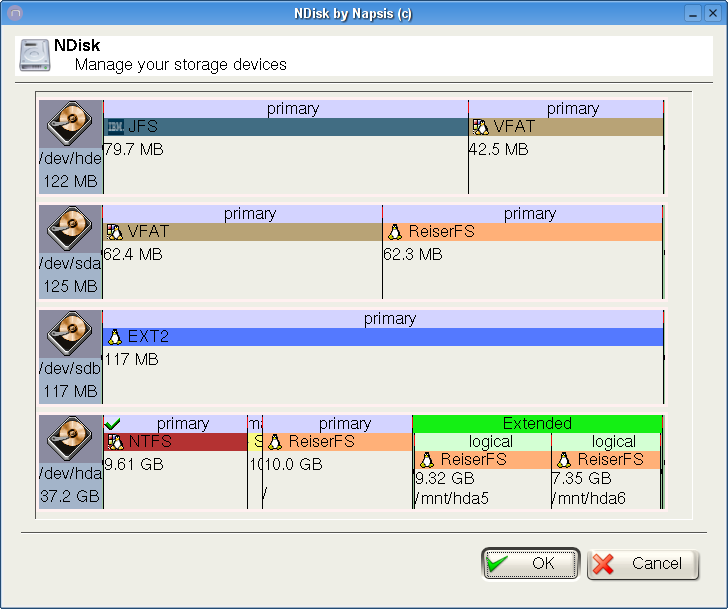Click the green Extended partition header
The width and height of the screenshot is (728, 609).
click(x=537, y=424)
